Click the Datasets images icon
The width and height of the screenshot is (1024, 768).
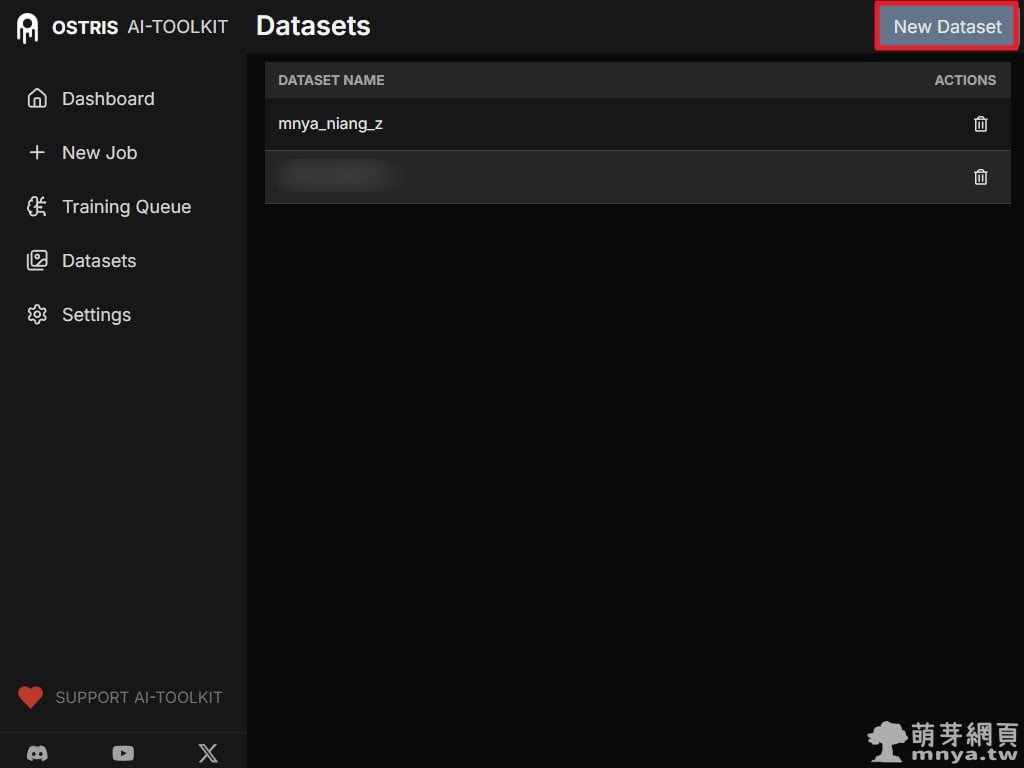click(x=37, y=260)
